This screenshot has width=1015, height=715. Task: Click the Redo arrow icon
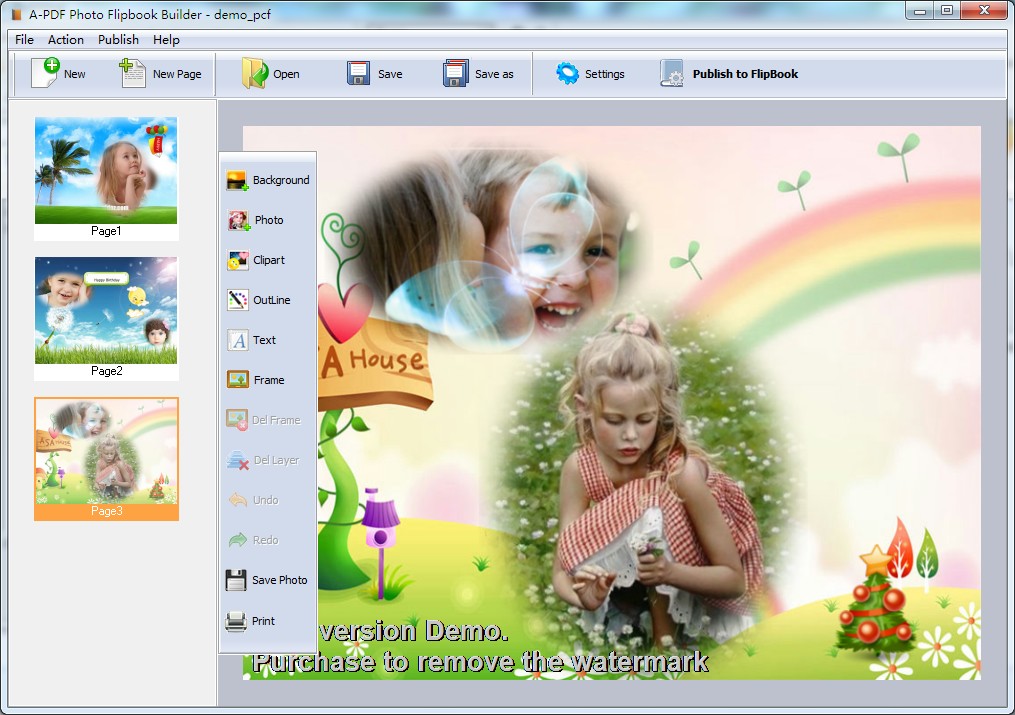pos(238,540)
